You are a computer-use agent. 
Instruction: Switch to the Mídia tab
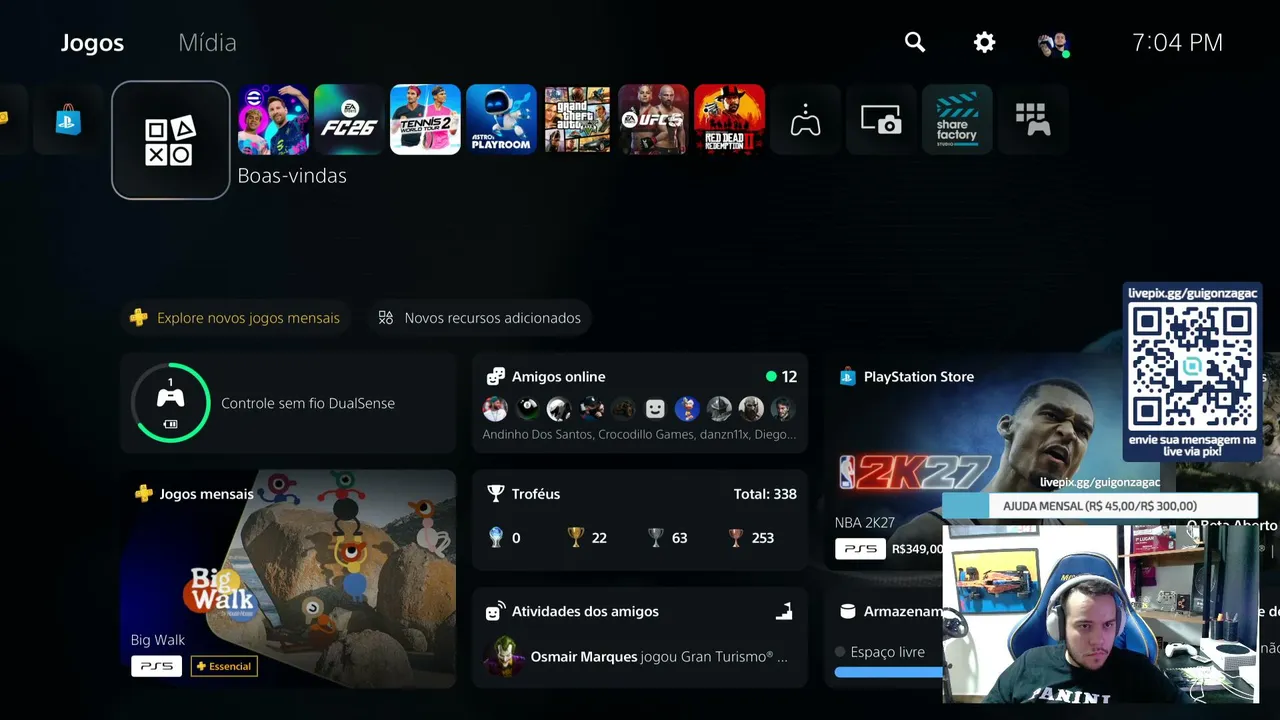pos(207,43)
